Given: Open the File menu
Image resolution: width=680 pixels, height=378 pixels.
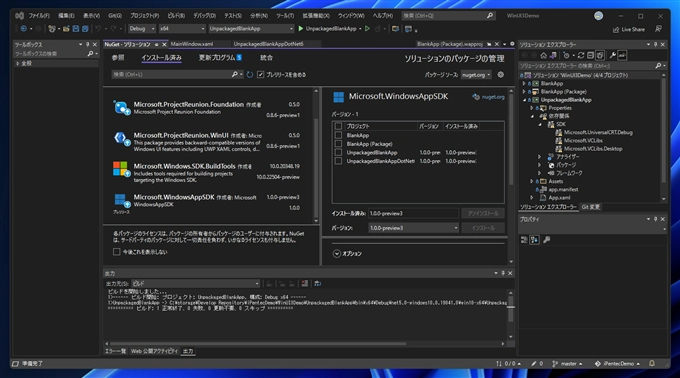Looking at the screenshot, I should coord(39,16).
